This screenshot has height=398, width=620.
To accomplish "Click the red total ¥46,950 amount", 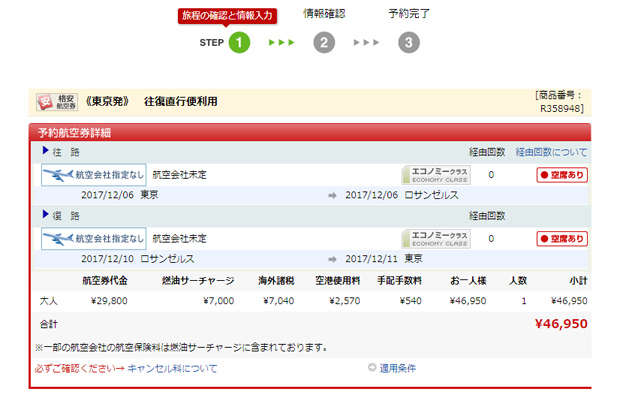I will point(561,324).
